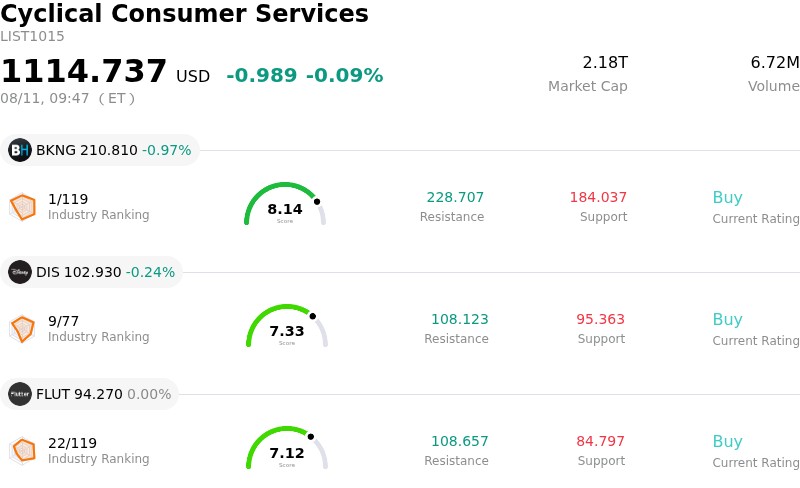
Task: Click the 95.363 support value
Action: pyautogui.click(x=601, y=319)
